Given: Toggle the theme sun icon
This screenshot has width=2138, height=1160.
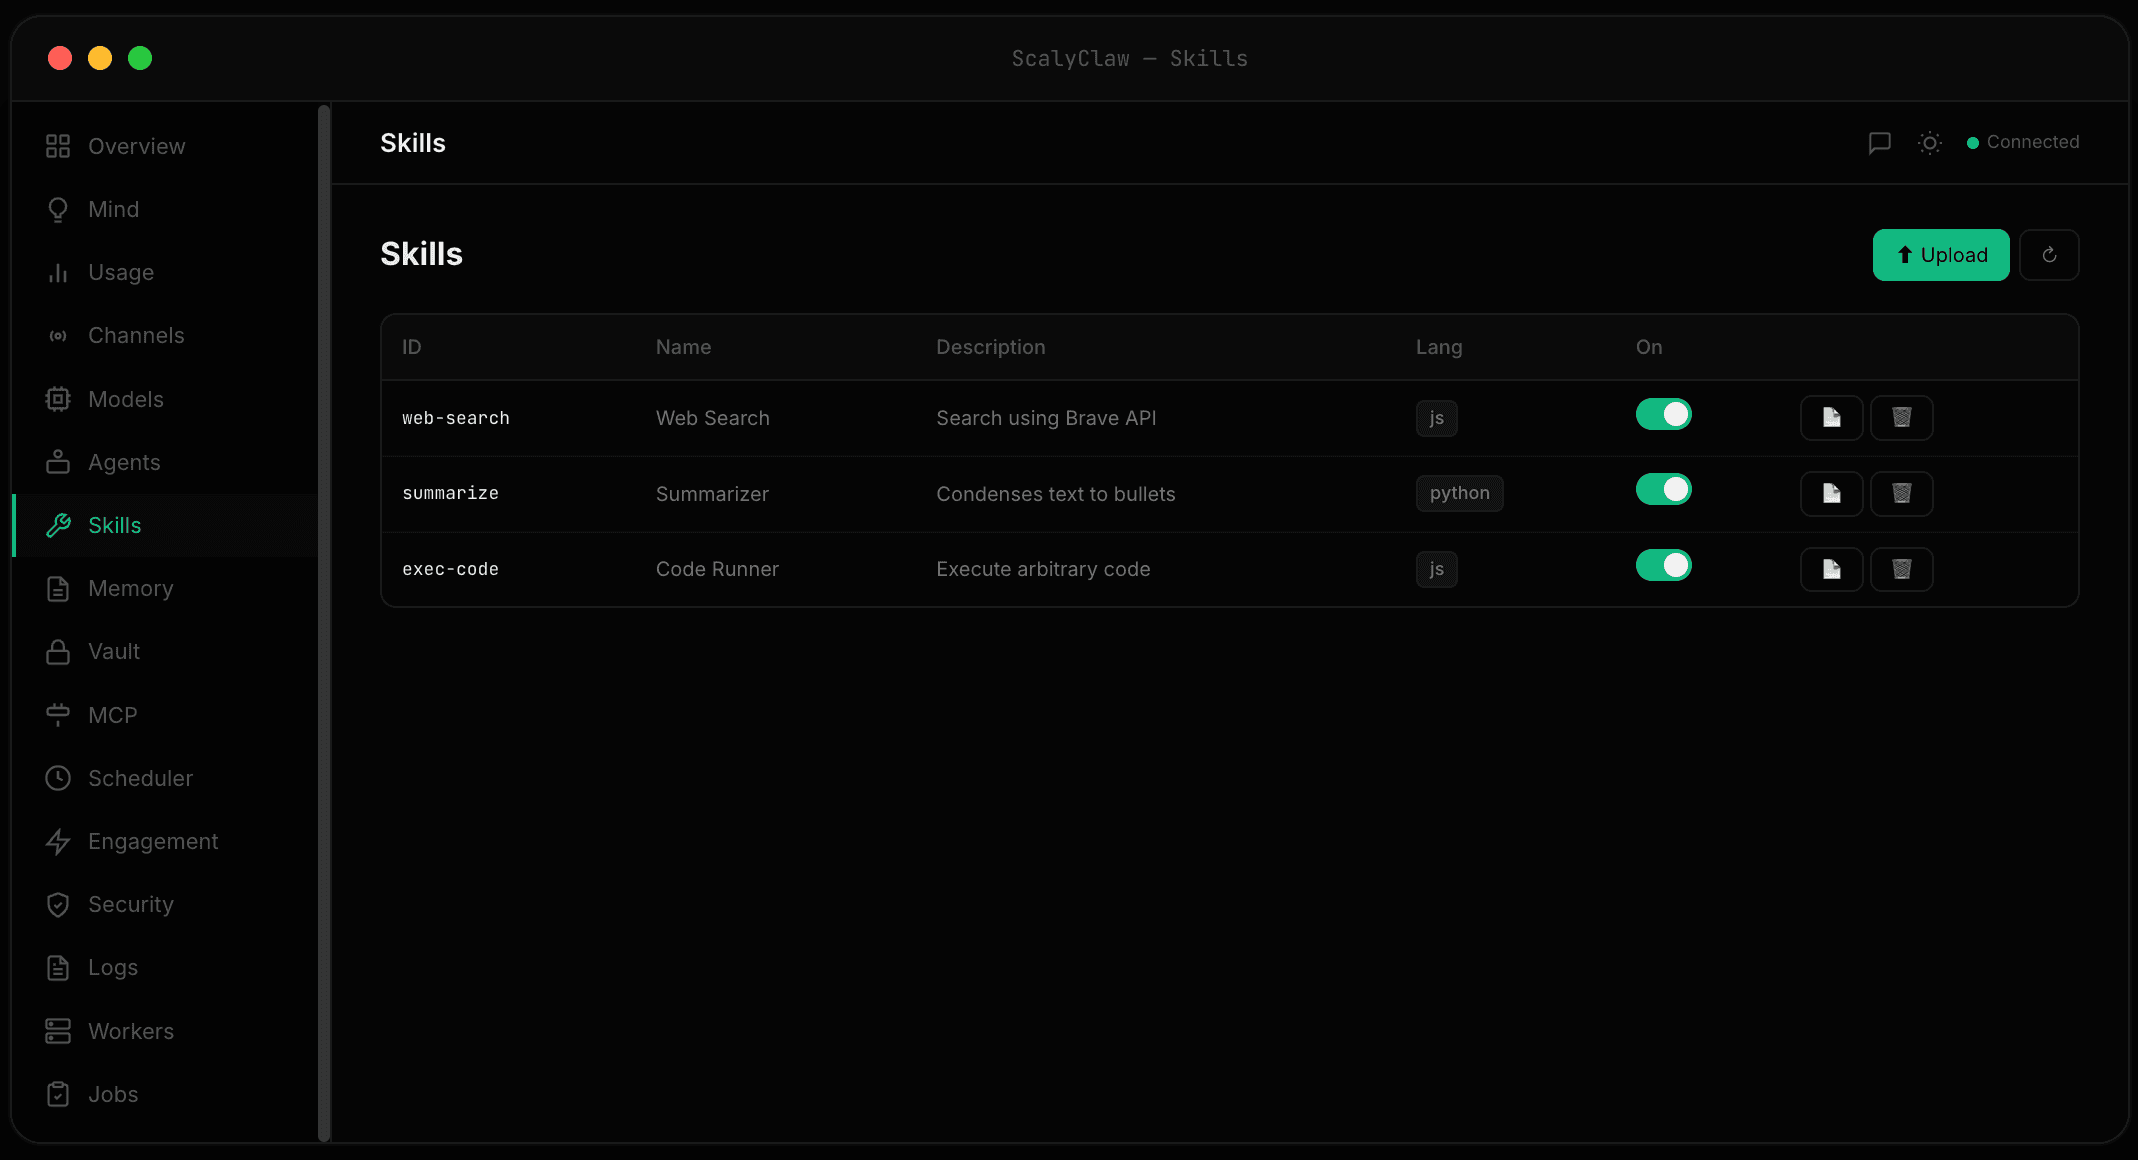Looking at the screenshot, I should [x=1930, y=143].
